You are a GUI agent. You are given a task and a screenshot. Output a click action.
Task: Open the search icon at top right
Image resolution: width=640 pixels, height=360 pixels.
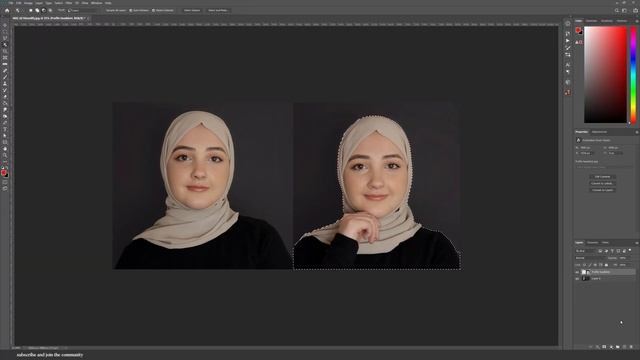pos(617,10)
